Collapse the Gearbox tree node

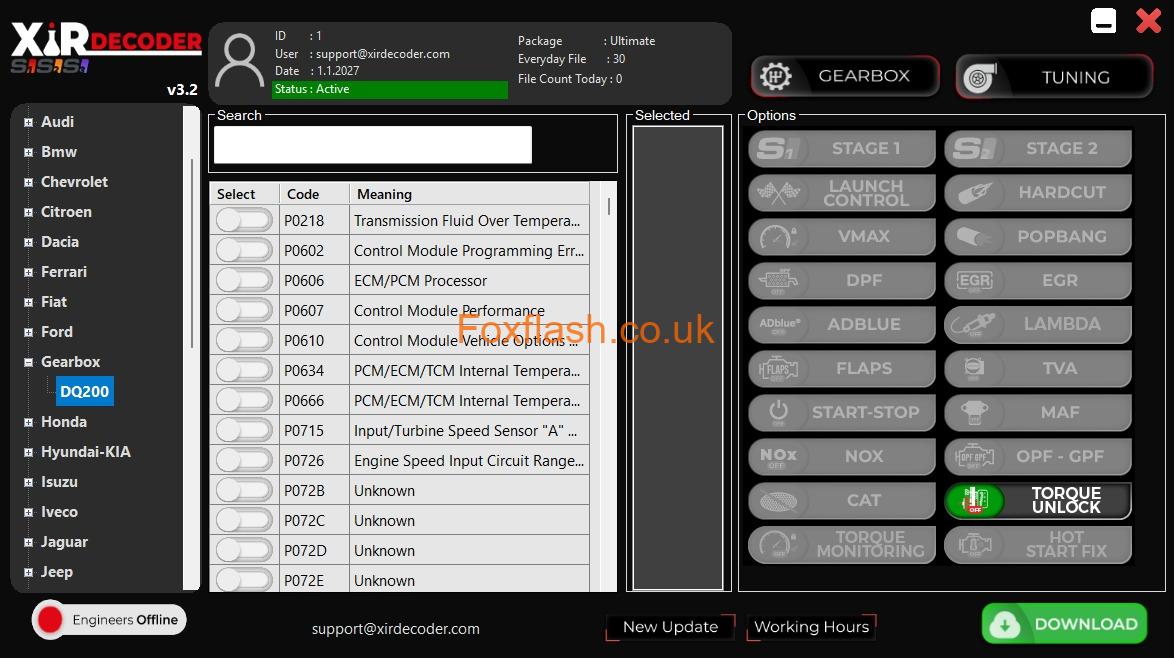pyautogui.click(x=29, y=362)
